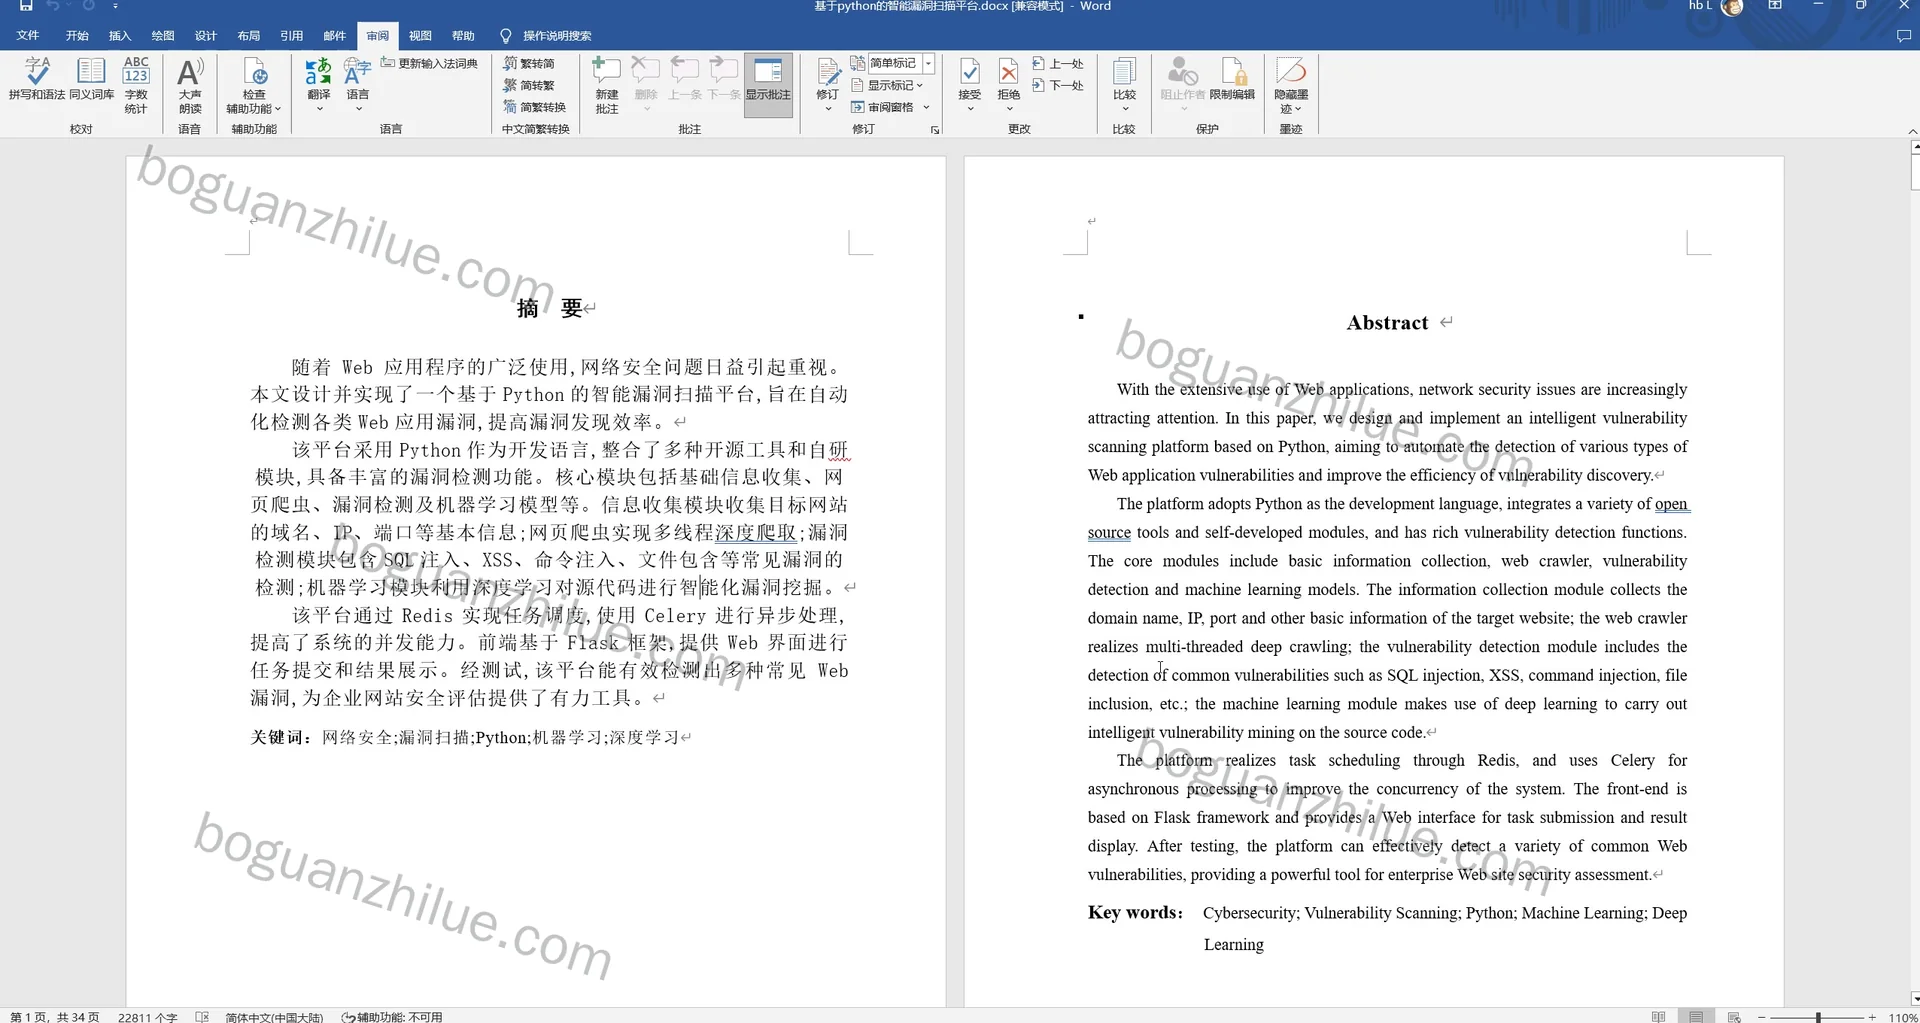Open 比较 compare documents
Screen dimensions: 1920x1023
pos(1125,85)
